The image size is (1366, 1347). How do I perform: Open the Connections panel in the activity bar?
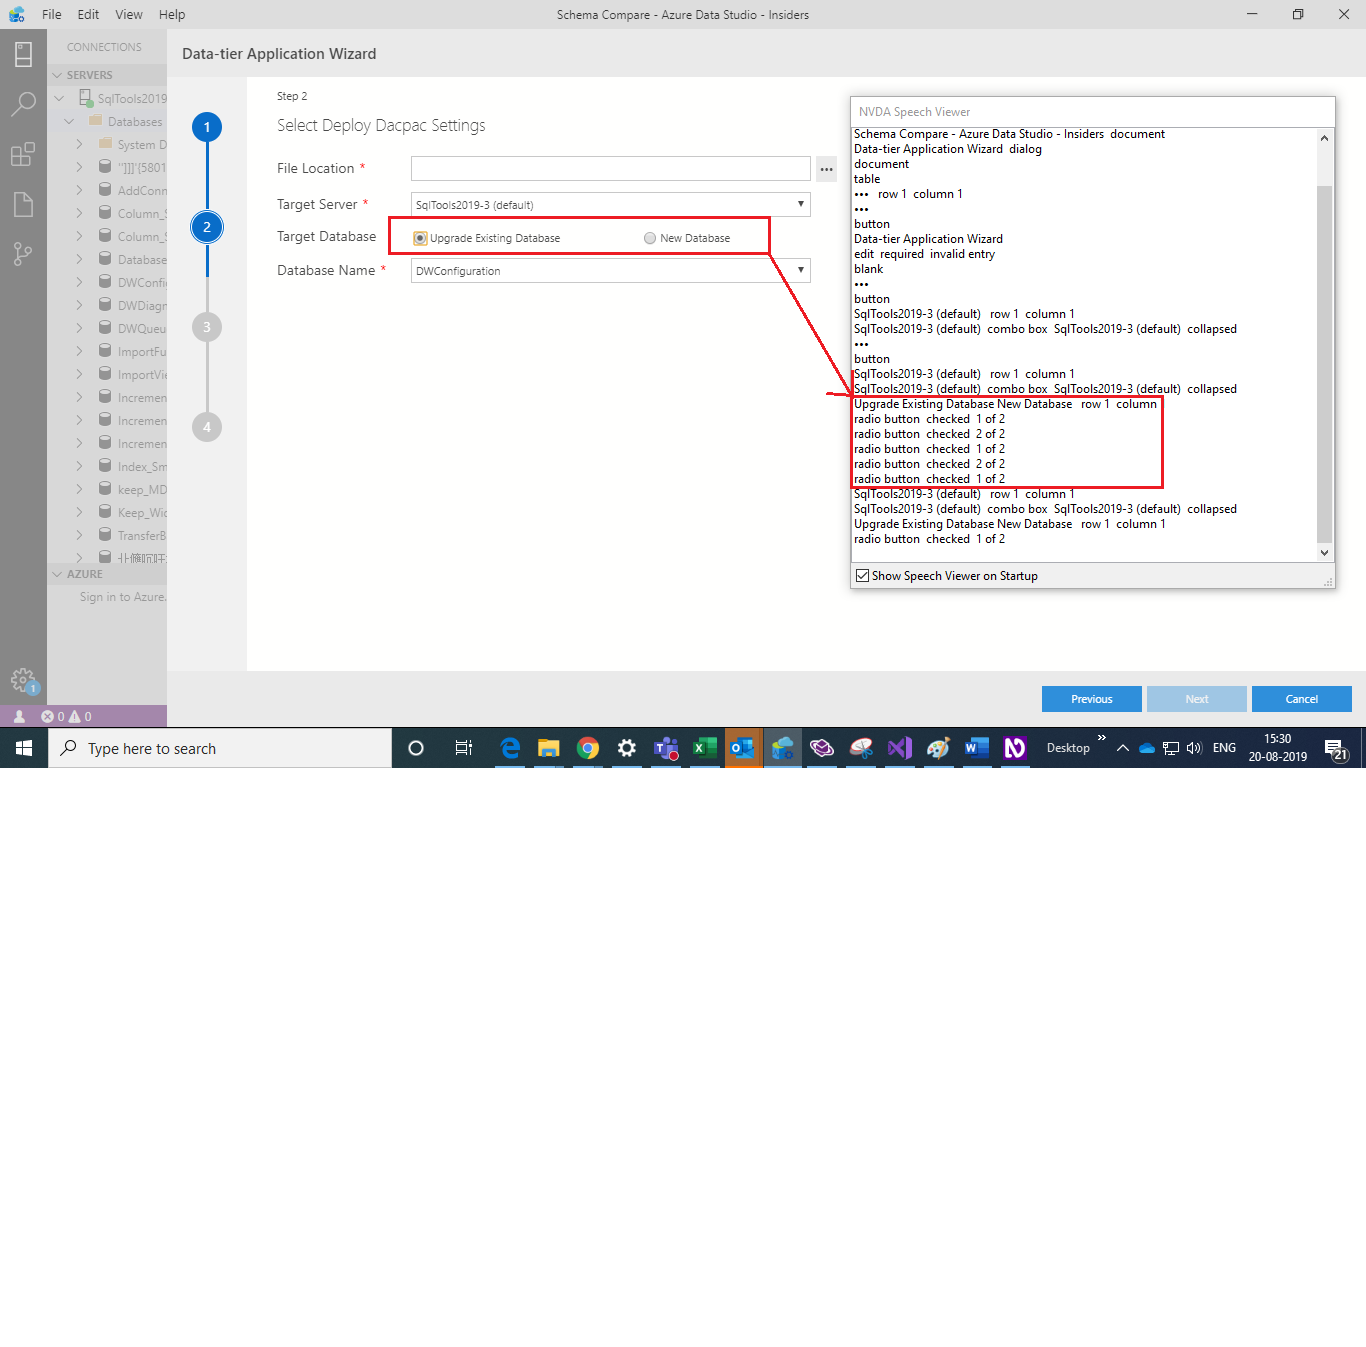coord(24,53)
